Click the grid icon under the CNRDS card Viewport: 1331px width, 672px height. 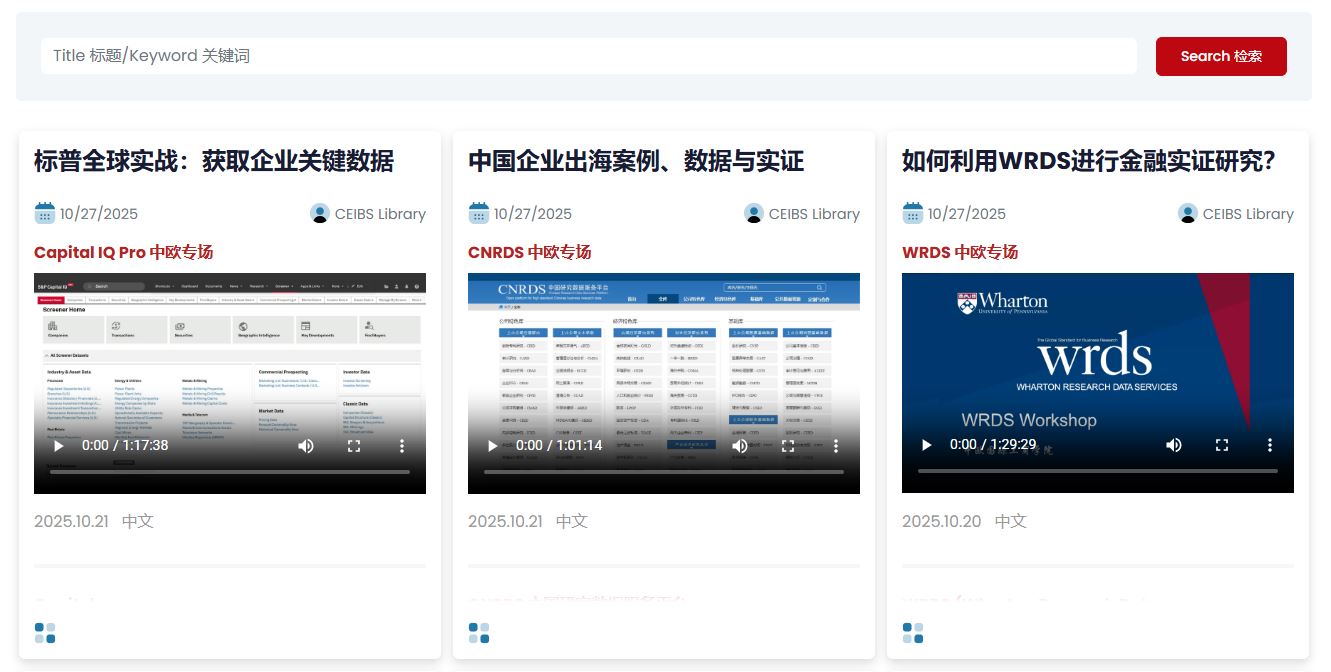pos(479,633)
